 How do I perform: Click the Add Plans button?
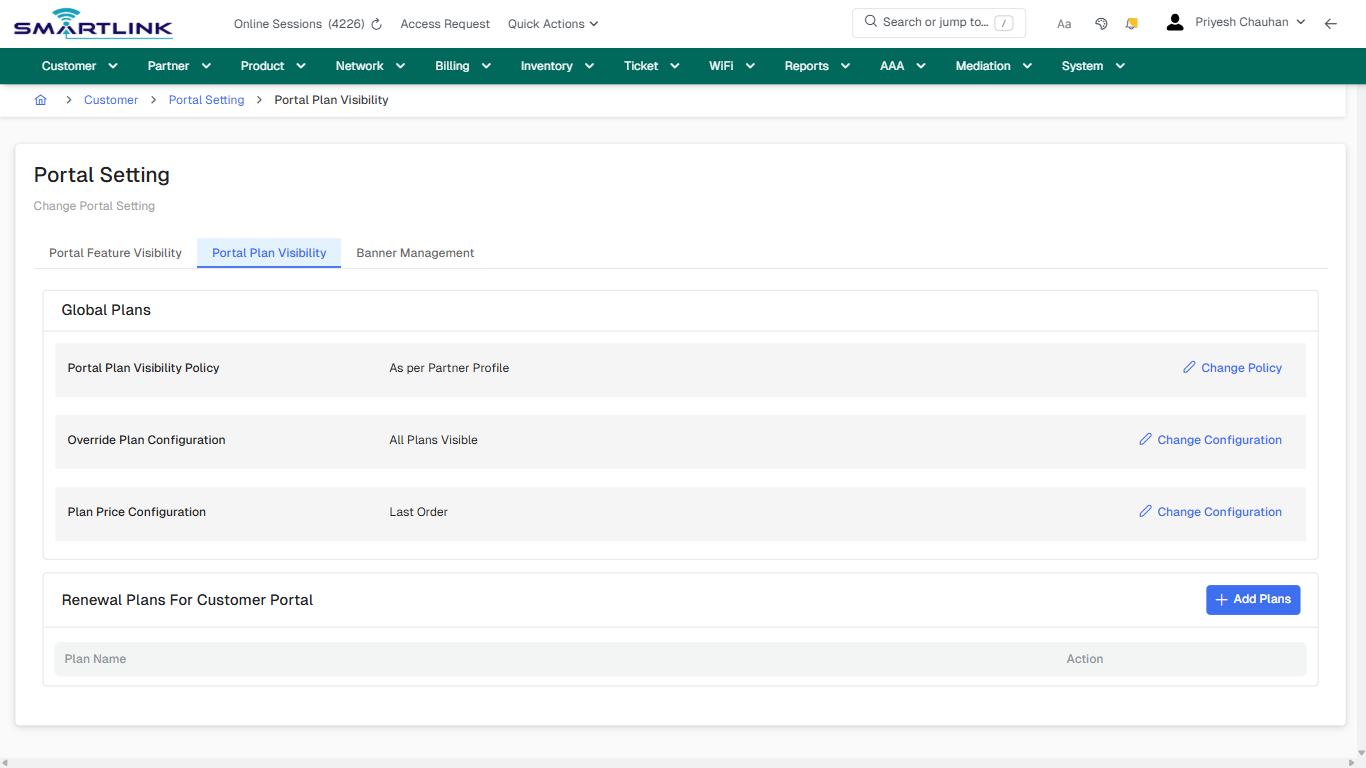click(x=1253, y=599)
